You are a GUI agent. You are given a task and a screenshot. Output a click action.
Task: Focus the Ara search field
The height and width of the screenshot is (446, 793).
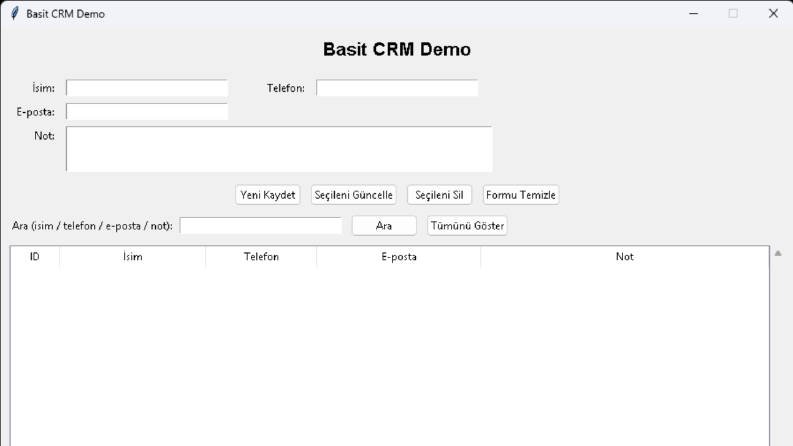coord(261,226)
